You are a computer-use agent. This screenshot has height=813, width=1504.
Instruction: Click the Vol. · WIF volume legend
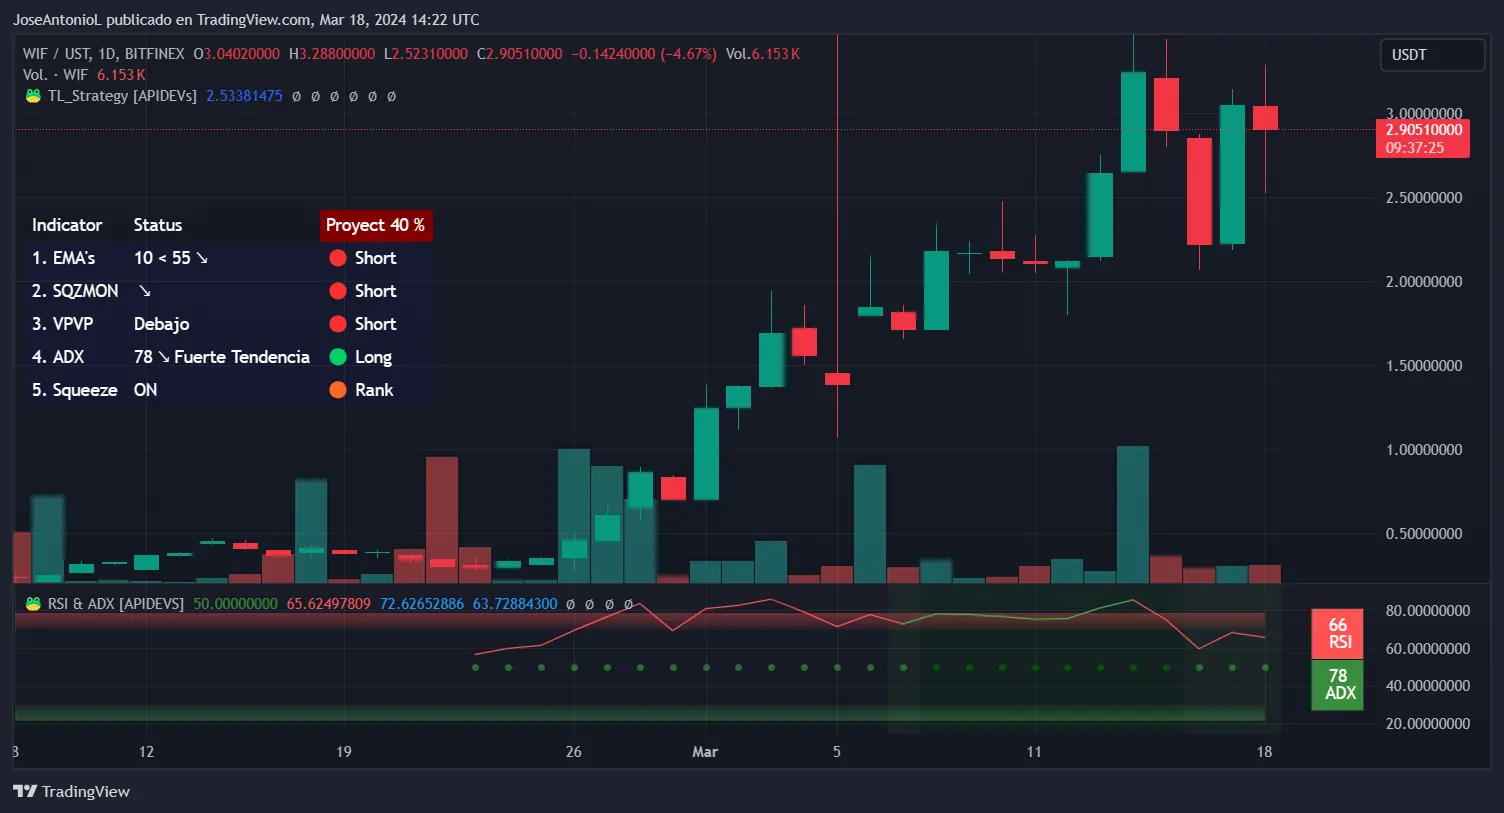[x=55, y=75]
